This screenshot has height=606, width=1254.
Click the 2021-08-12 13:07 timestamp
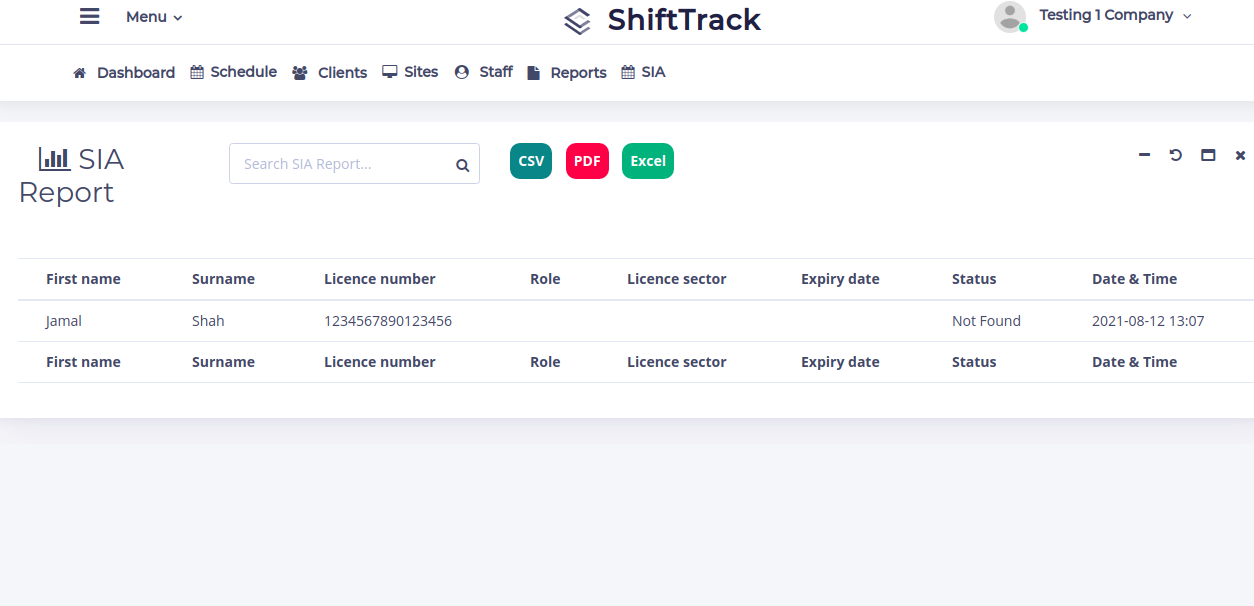click(1148, 321)
